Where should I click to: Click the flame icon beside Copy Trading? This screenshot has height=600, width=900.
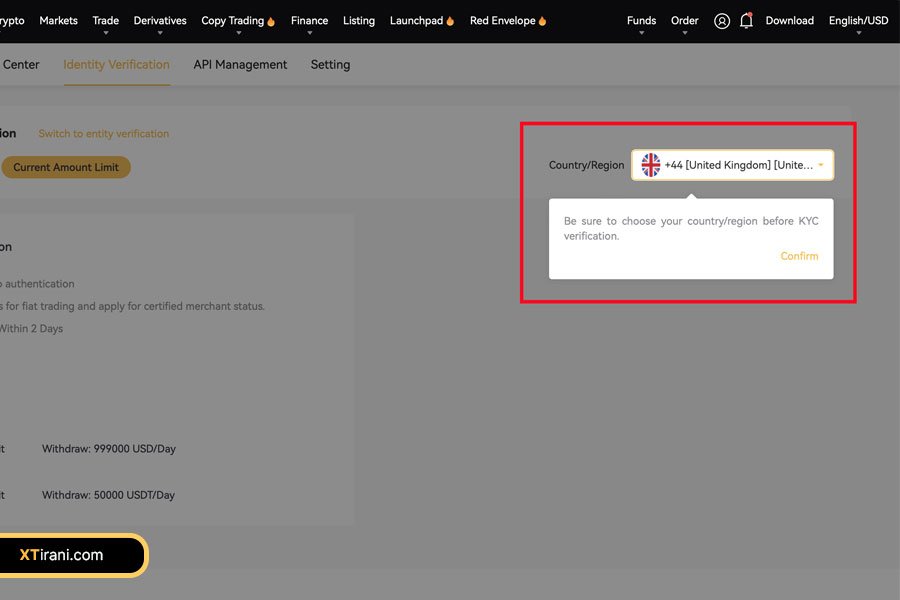pos(271,21)
